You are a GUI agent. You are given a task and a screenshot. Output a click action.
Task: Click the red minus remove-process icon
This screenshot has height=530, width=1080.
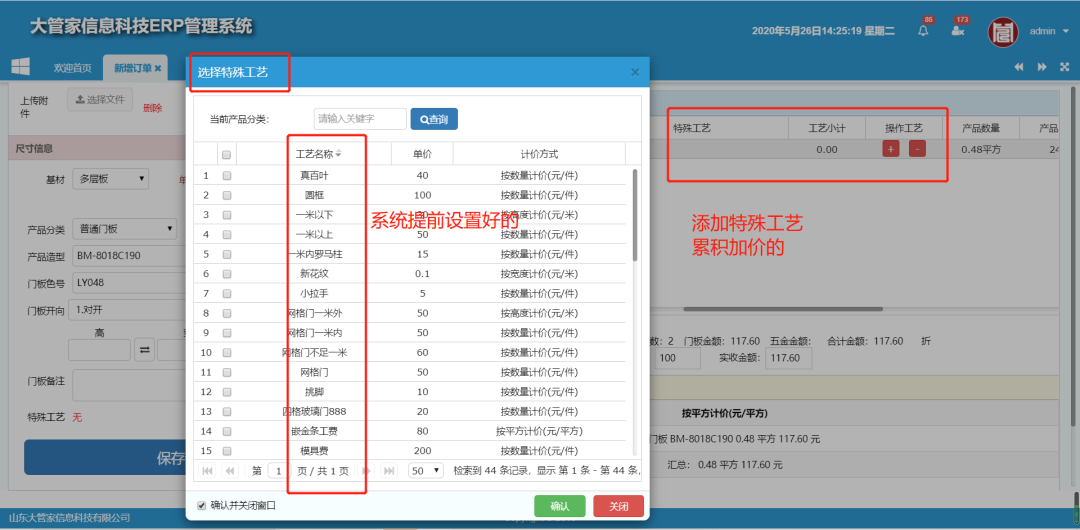[x=917, y=149]
